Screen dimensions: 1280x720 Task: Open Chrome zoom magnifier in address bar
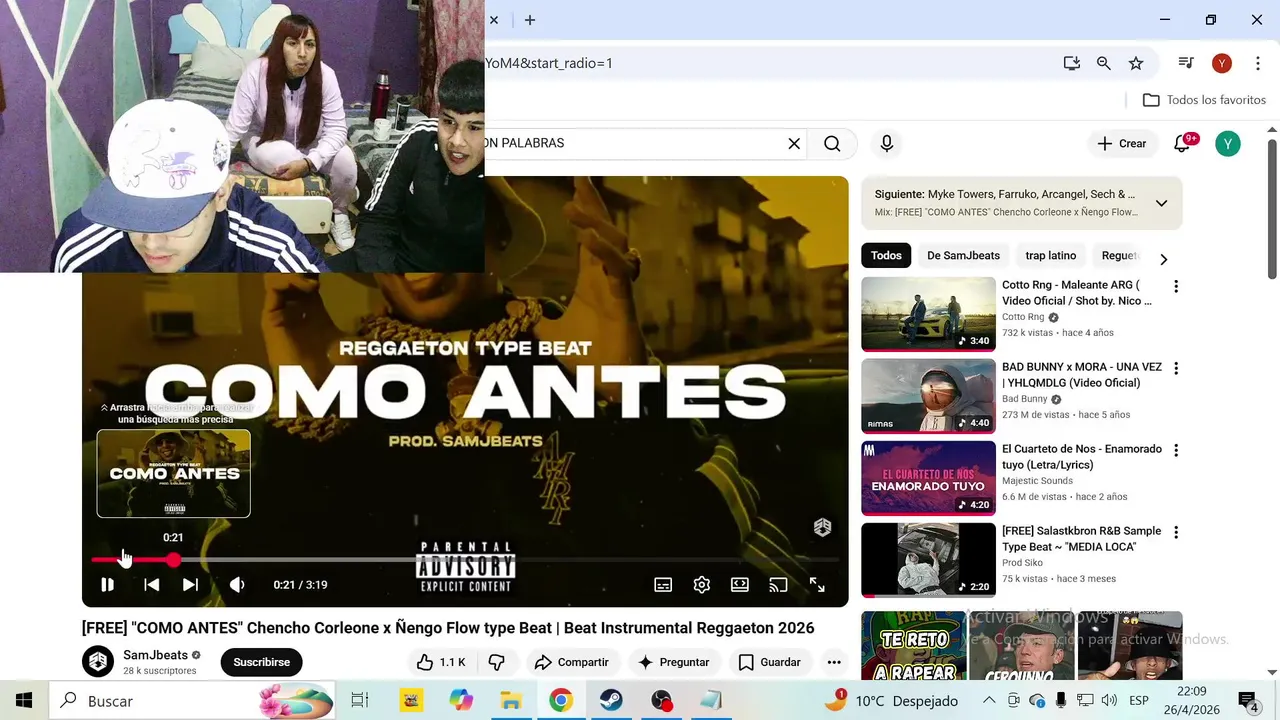(1104, 63)
